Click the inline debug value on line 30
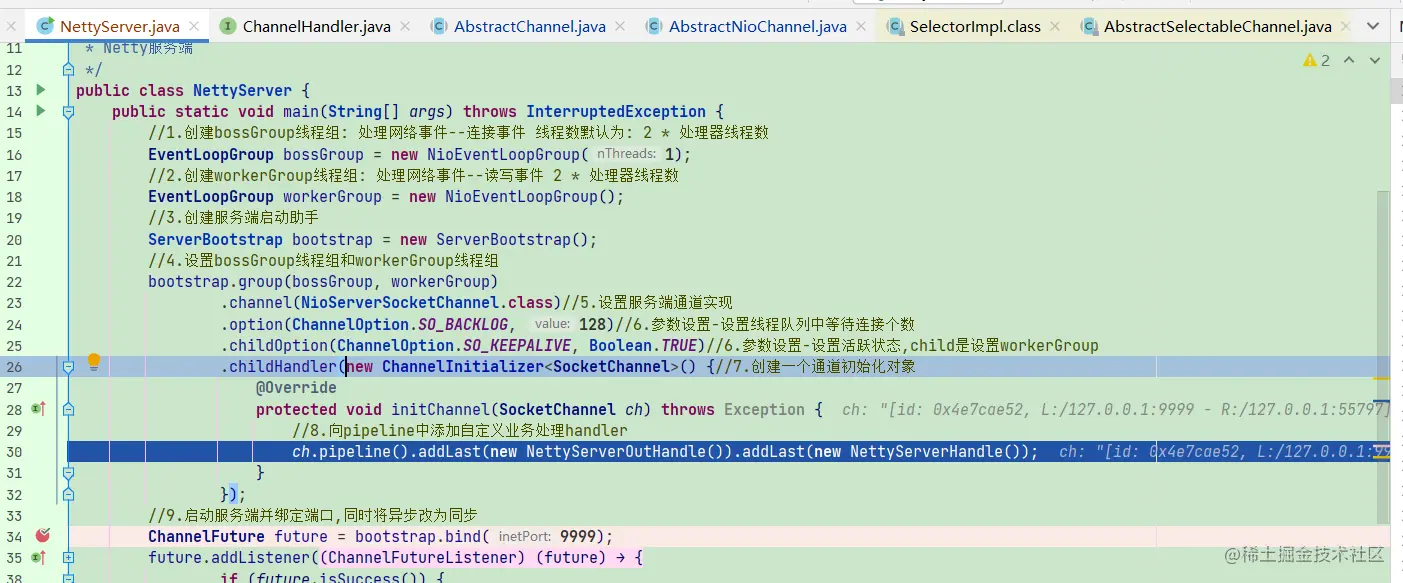 (1225, 451)
